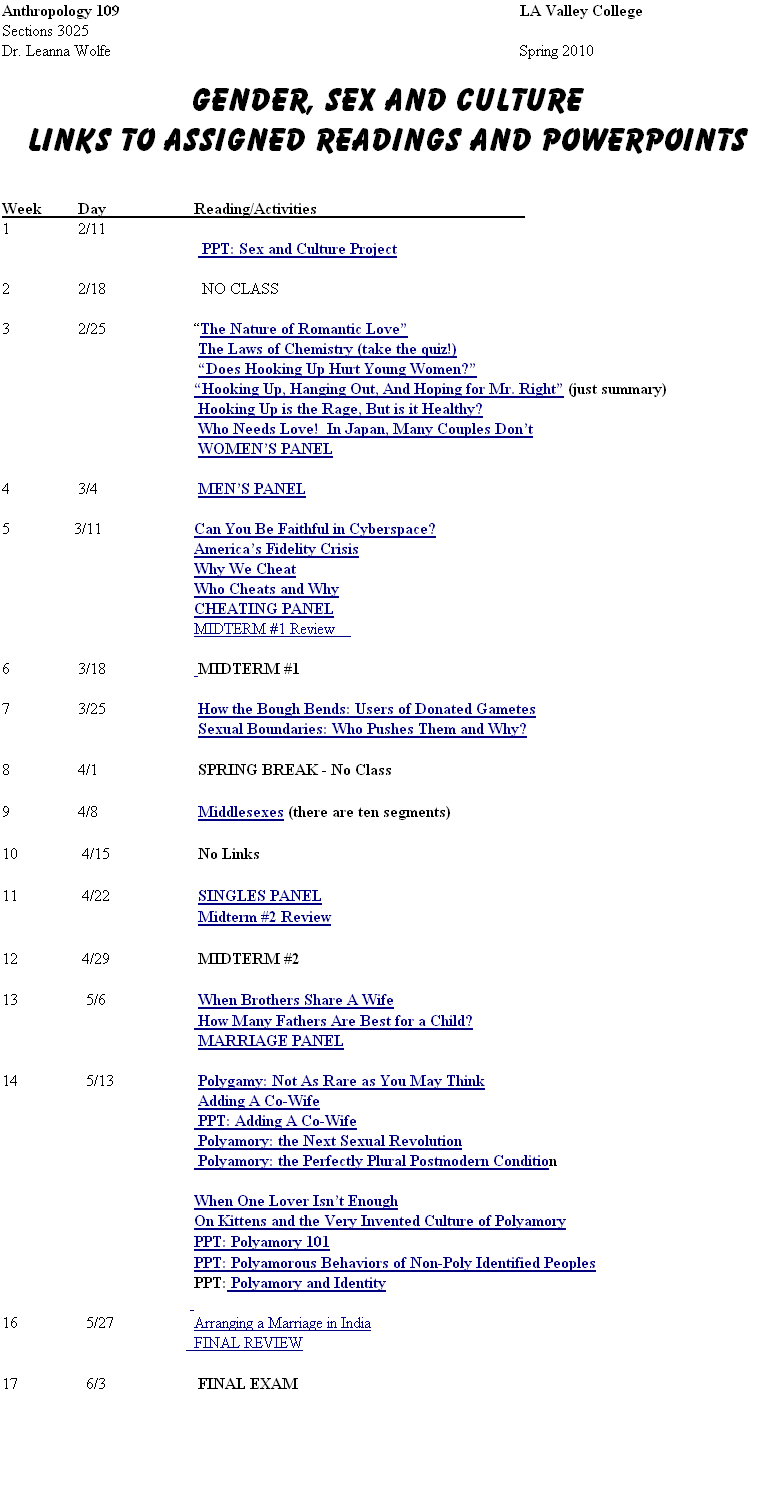Open PPT: Polyamory 101 link
767x1503 pixels.
(x=262, y=1242)
